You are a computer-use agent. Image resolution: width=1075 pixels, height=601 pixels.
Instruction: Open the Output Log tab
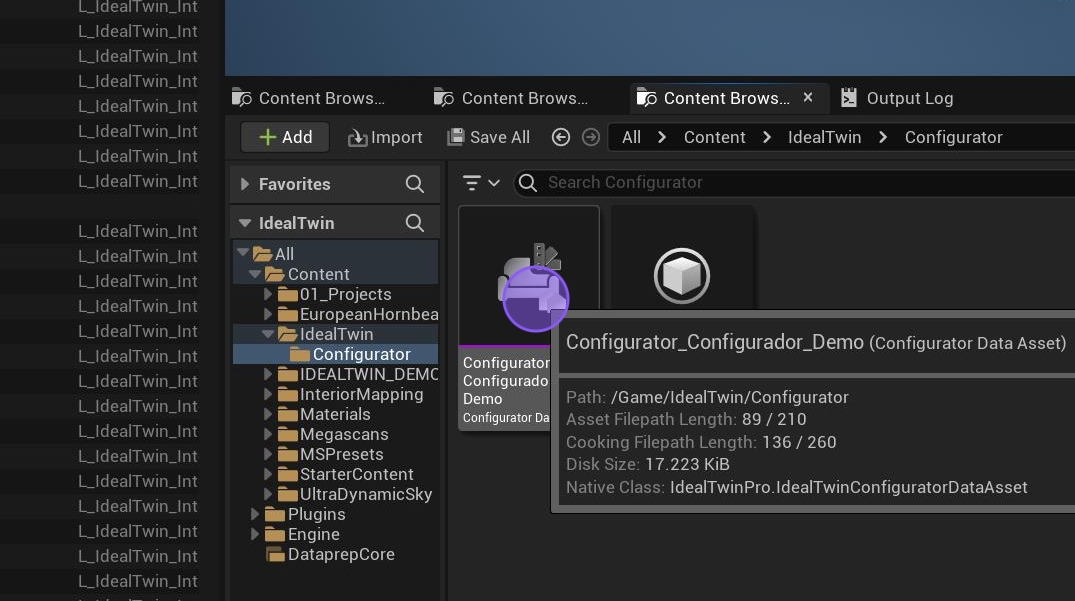[897, 98]
